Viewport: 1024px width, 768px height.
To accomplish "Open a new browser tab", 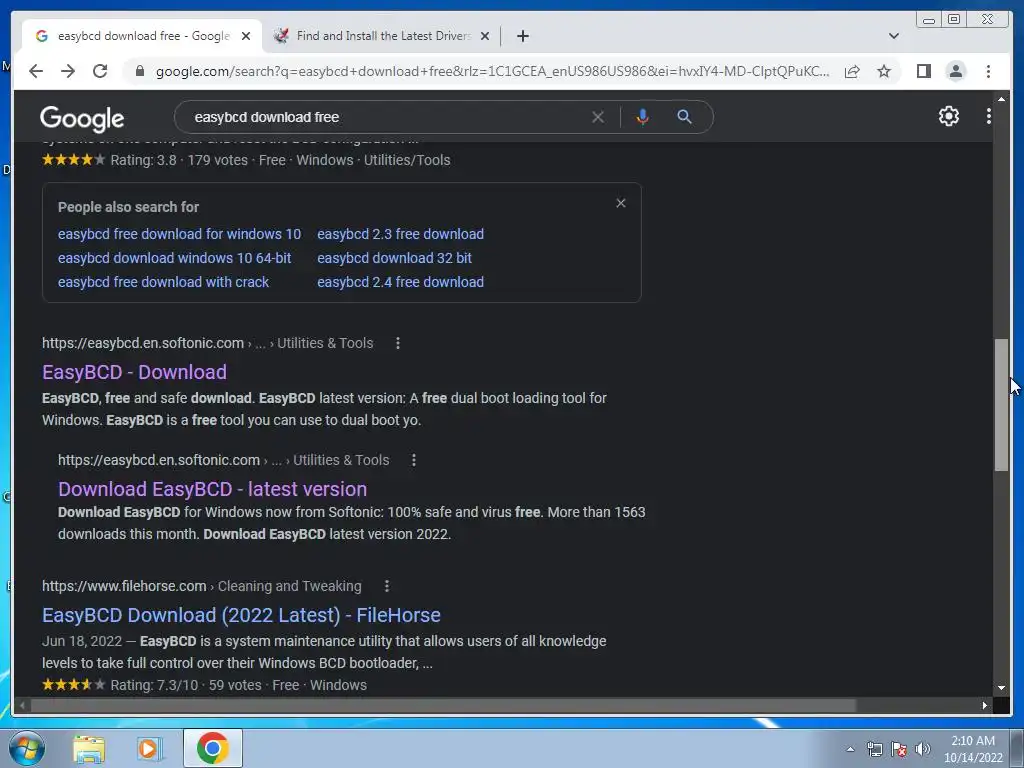I will click(522, 36).
